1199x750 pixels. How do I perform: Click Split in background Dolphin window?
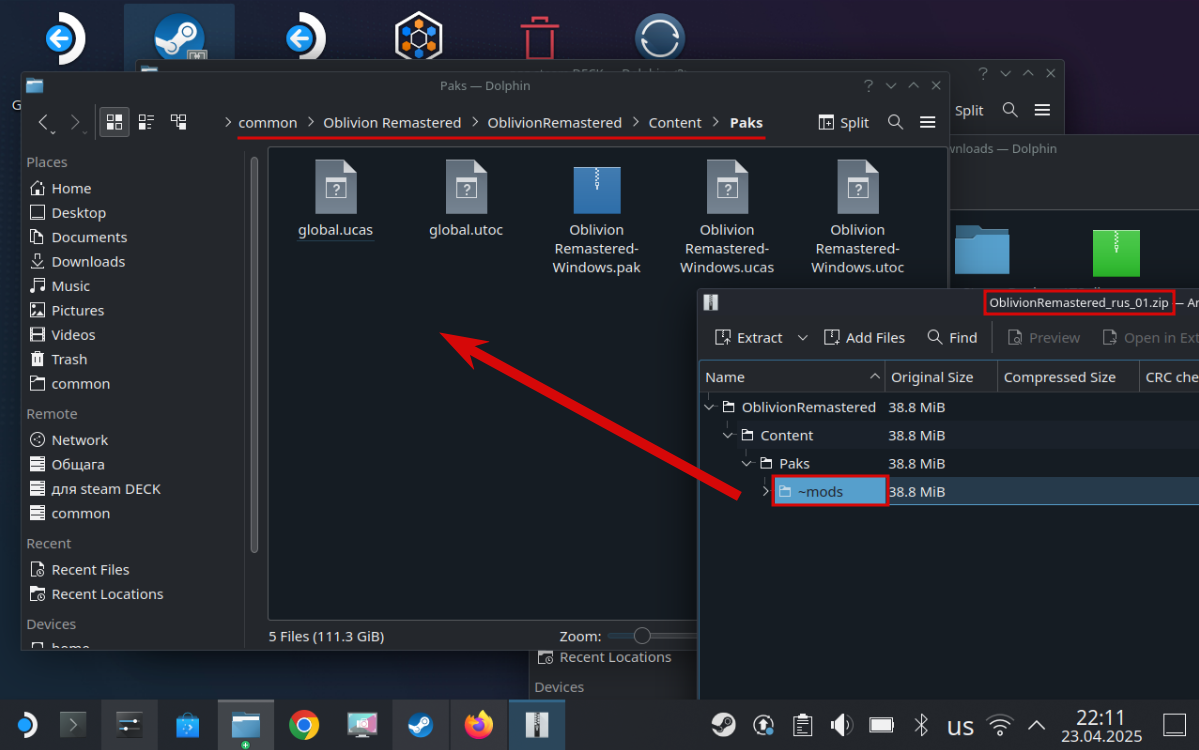[969, 110]
